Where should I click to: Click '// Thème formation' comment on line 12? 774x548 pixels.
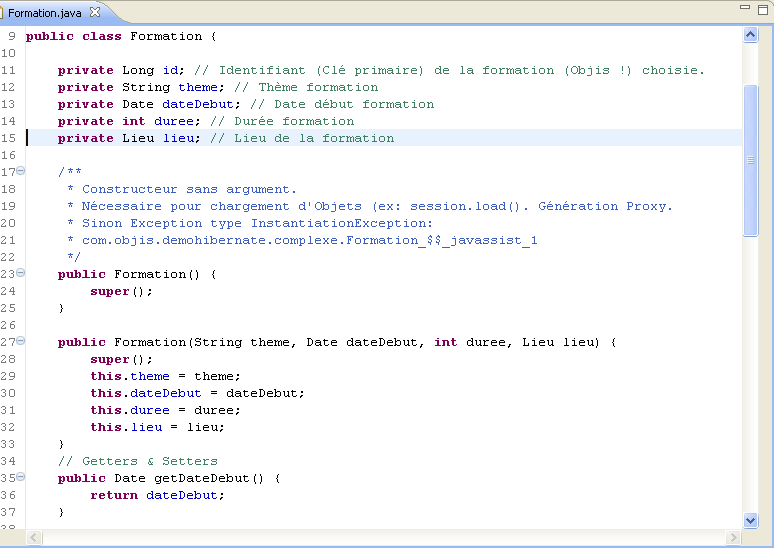click(306, 87)
